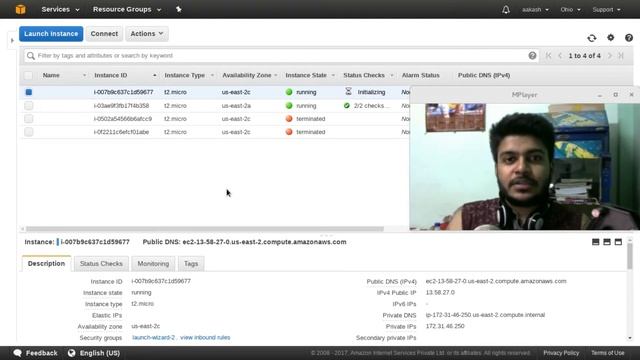Open the AWS console home cube icon

click(x=20, y=9)
